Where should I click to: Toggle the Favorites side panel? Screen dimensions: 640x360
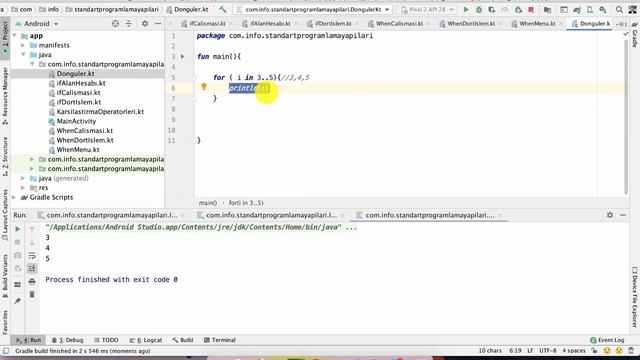point(5,322)
